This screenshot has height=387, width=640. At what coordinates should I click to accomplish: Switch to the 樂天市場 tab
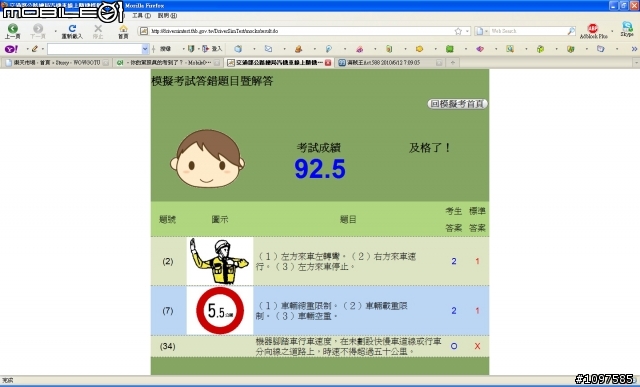(56, 62)
